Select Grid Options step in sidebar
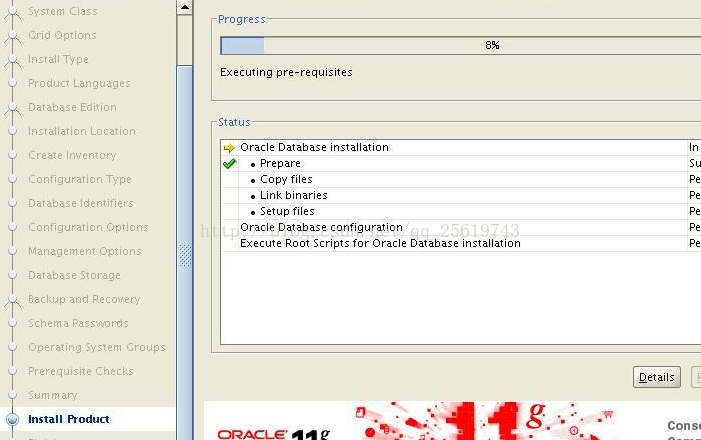701x440 pixels. (x=62, y=35)
